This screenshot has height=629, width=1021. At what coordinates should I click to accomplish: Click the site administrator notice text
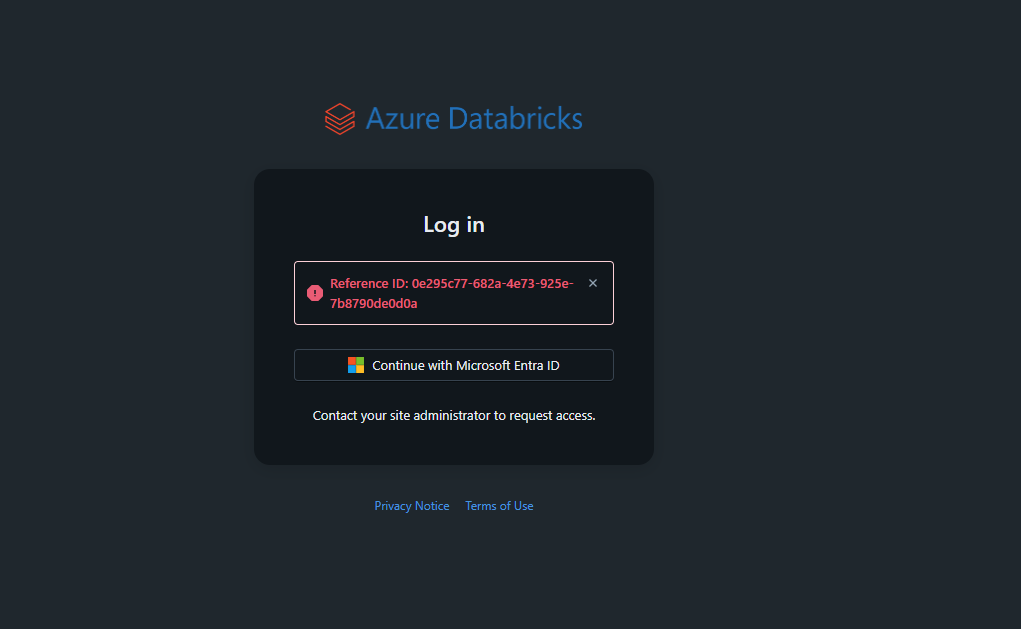click(453, 415)
